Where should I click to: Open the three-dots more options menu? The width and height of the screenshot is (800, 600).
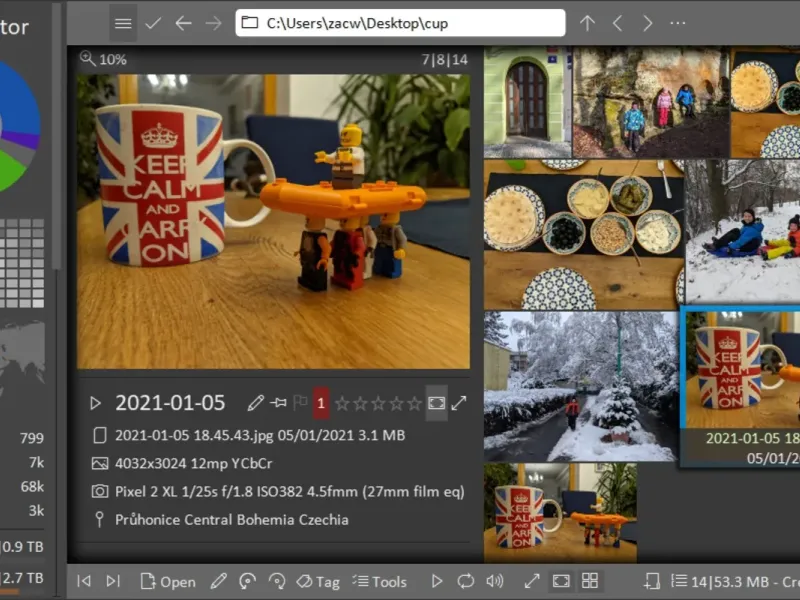point(678,23)
